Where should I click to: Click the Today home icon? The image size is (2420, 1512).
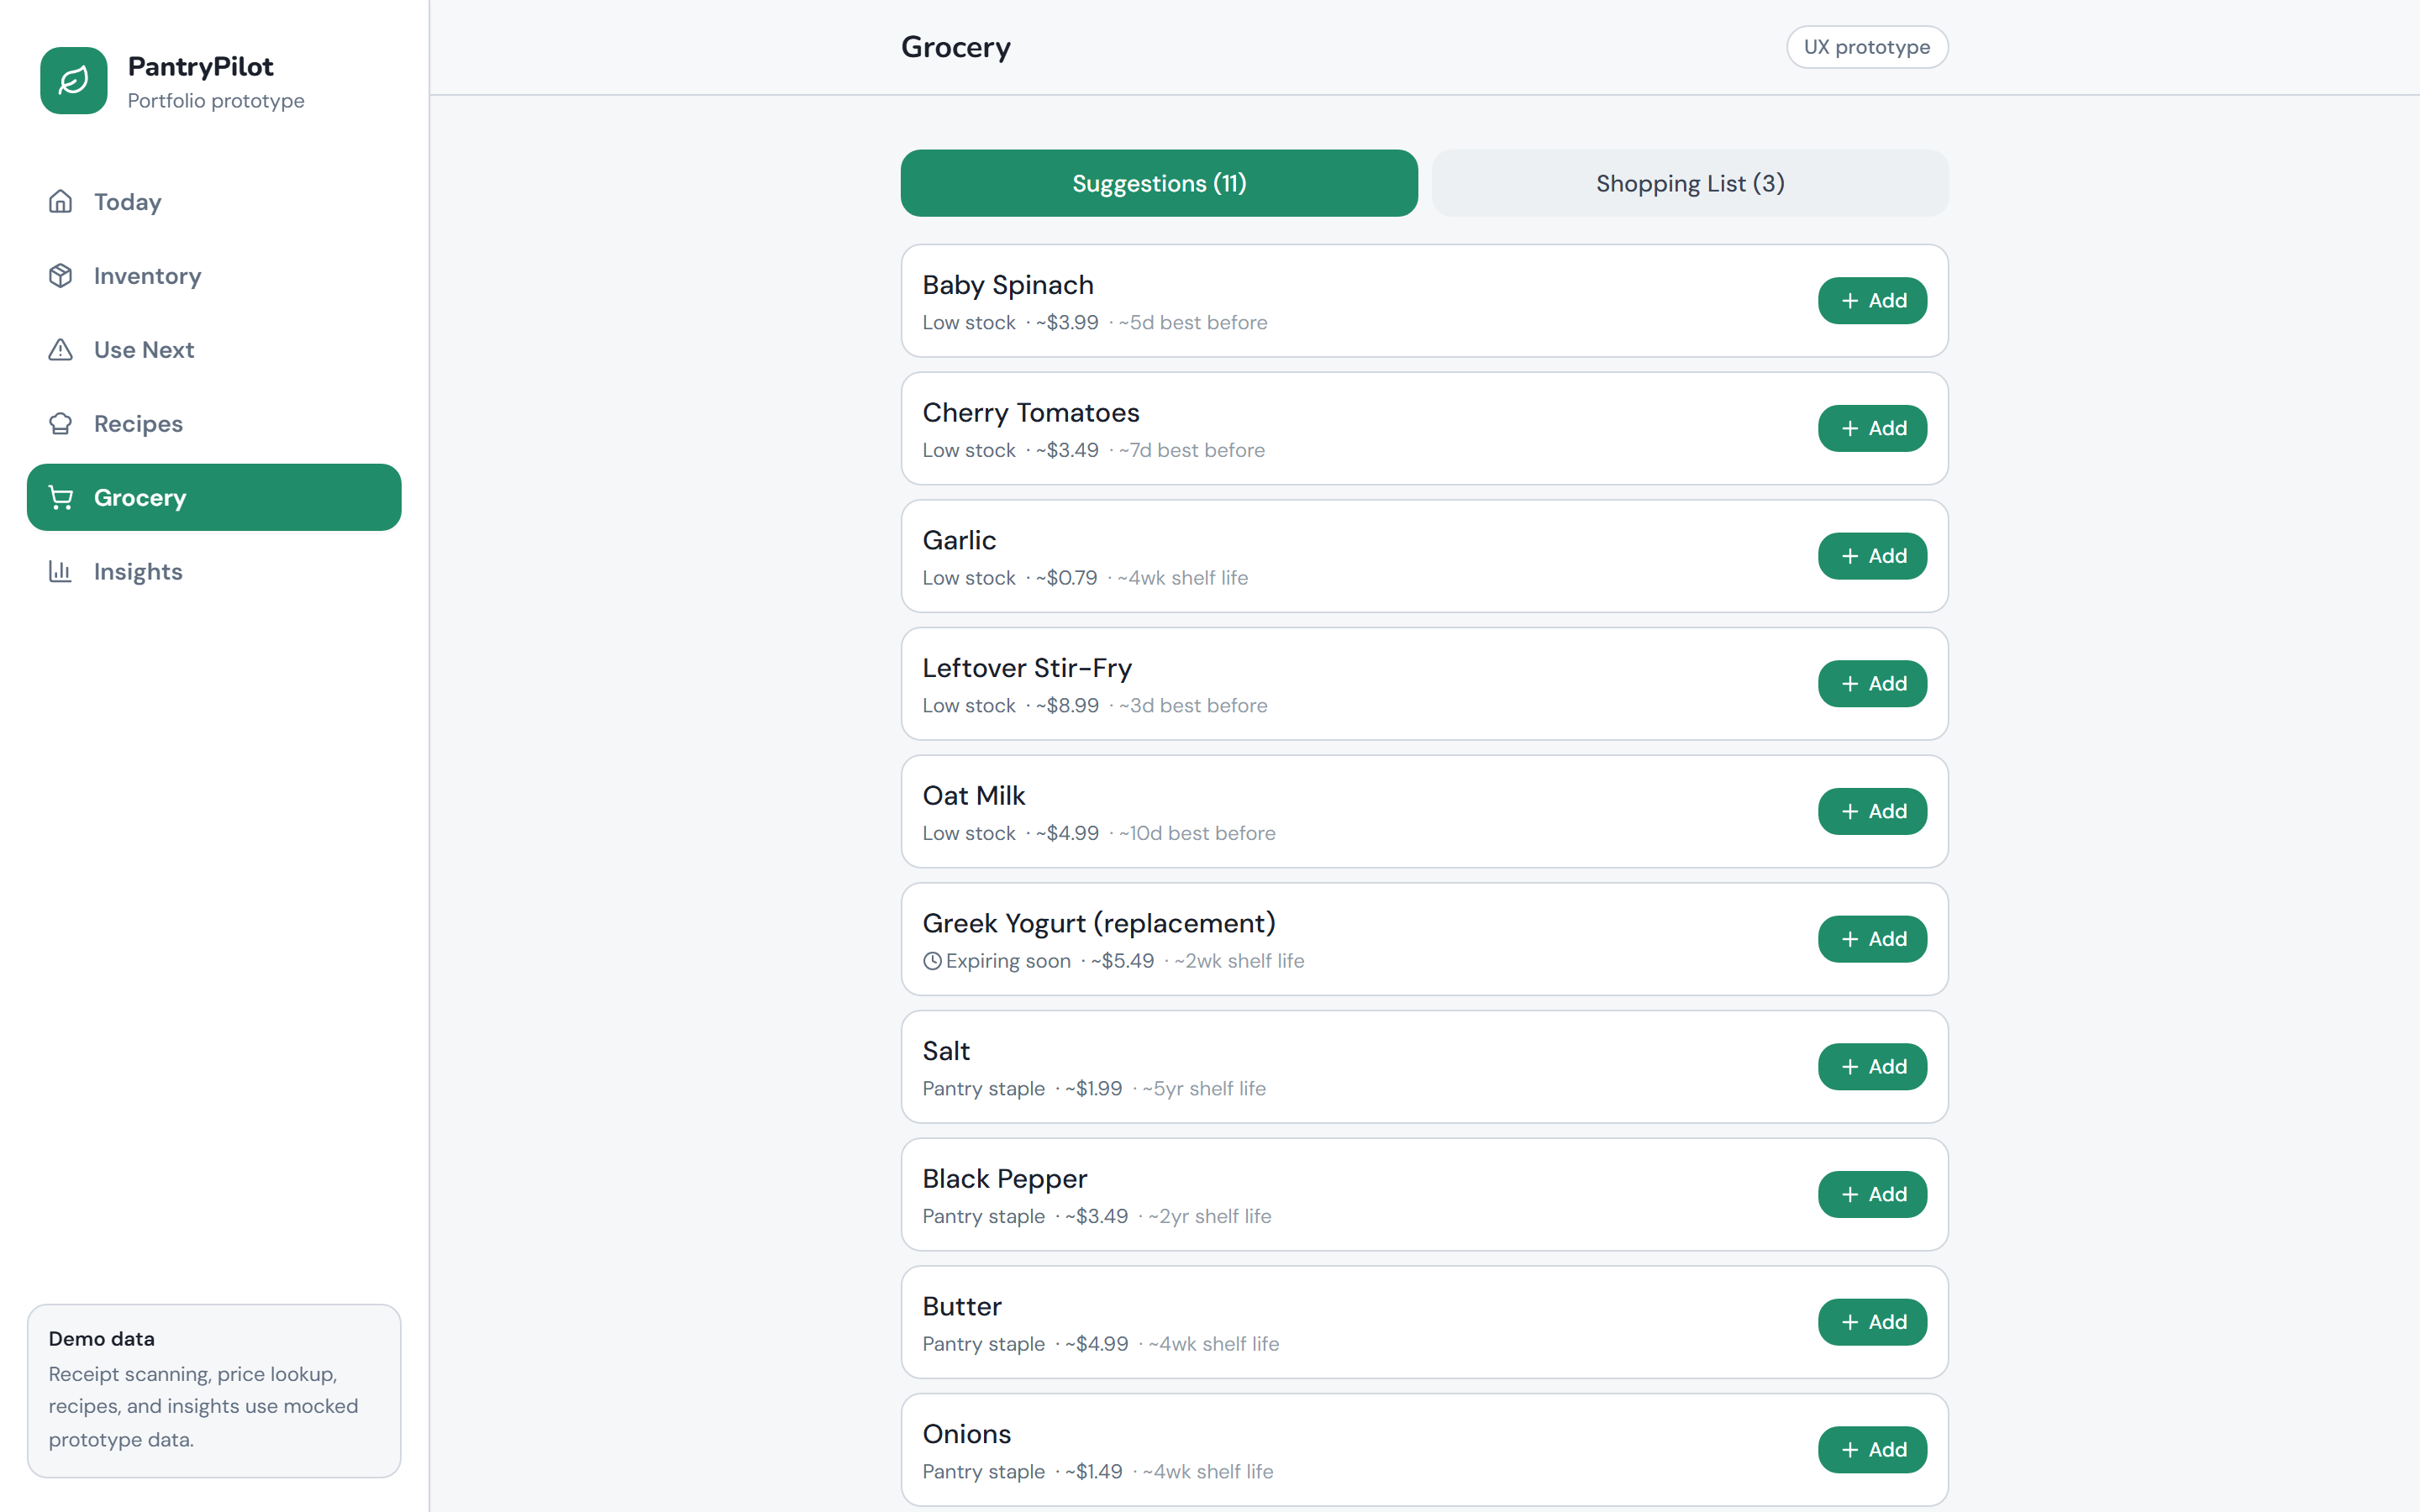click(x=60, y=202)
